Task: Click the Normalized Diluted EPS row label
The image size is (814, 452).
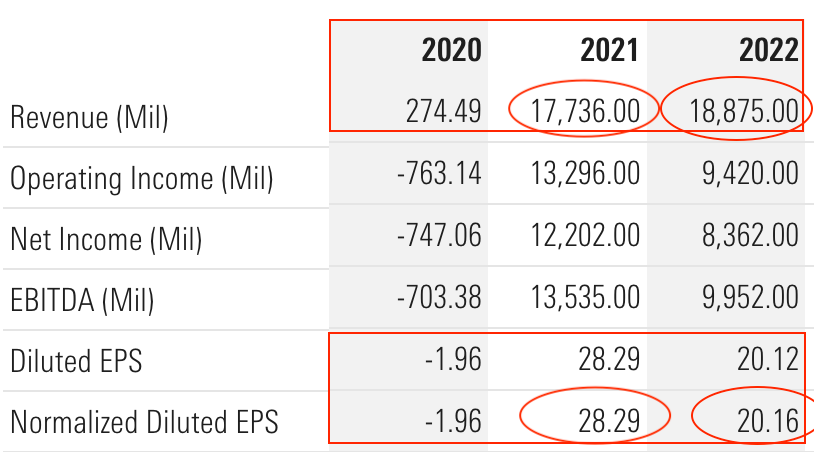Action: pyautogui.click(x=144, y=421)
